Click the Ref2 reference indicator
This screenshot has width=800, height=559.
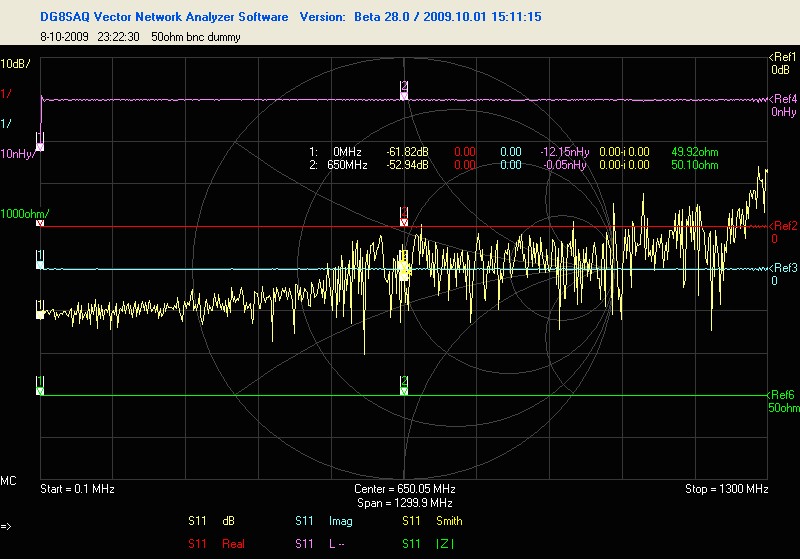coord(783,232)
